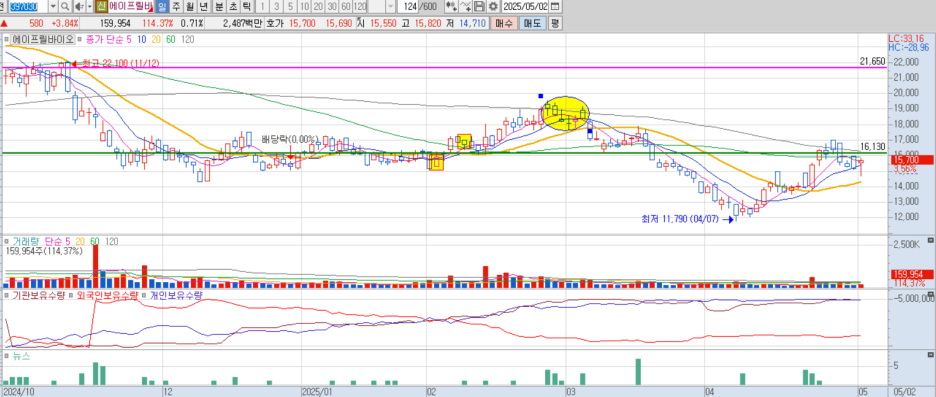Click the 최저 11,790 (04/07) low marker

689,219
